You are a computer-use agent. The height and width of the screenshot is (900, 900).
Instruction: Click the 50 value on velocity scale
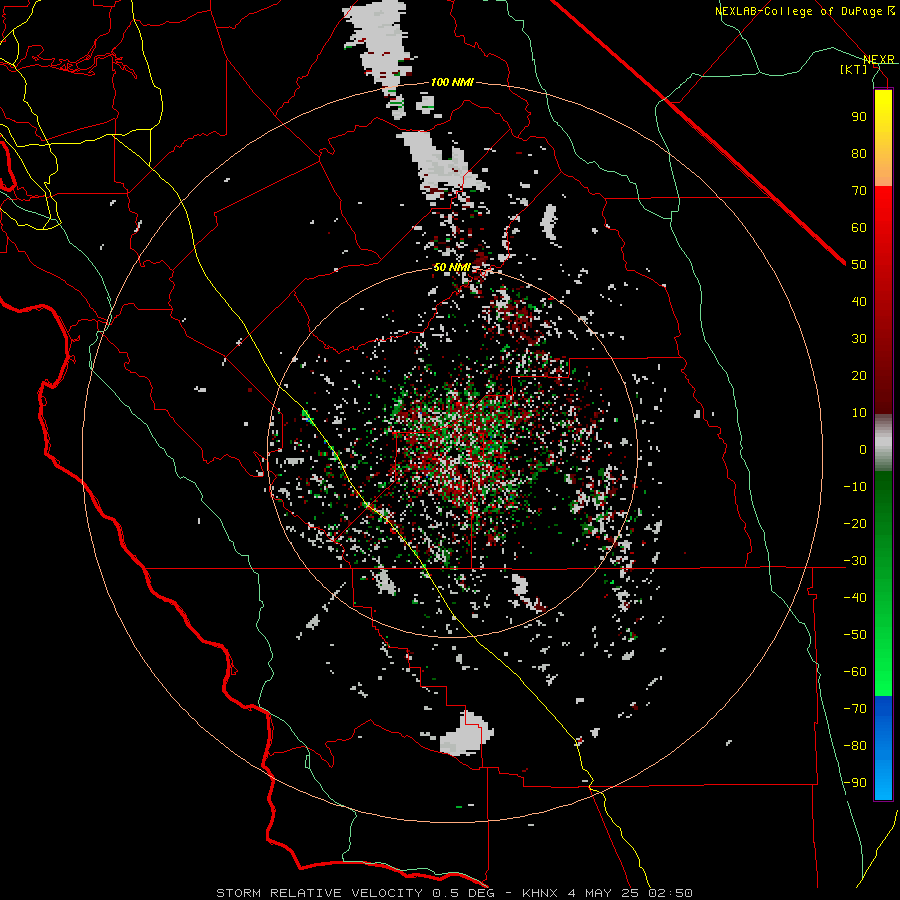(859, 265)
